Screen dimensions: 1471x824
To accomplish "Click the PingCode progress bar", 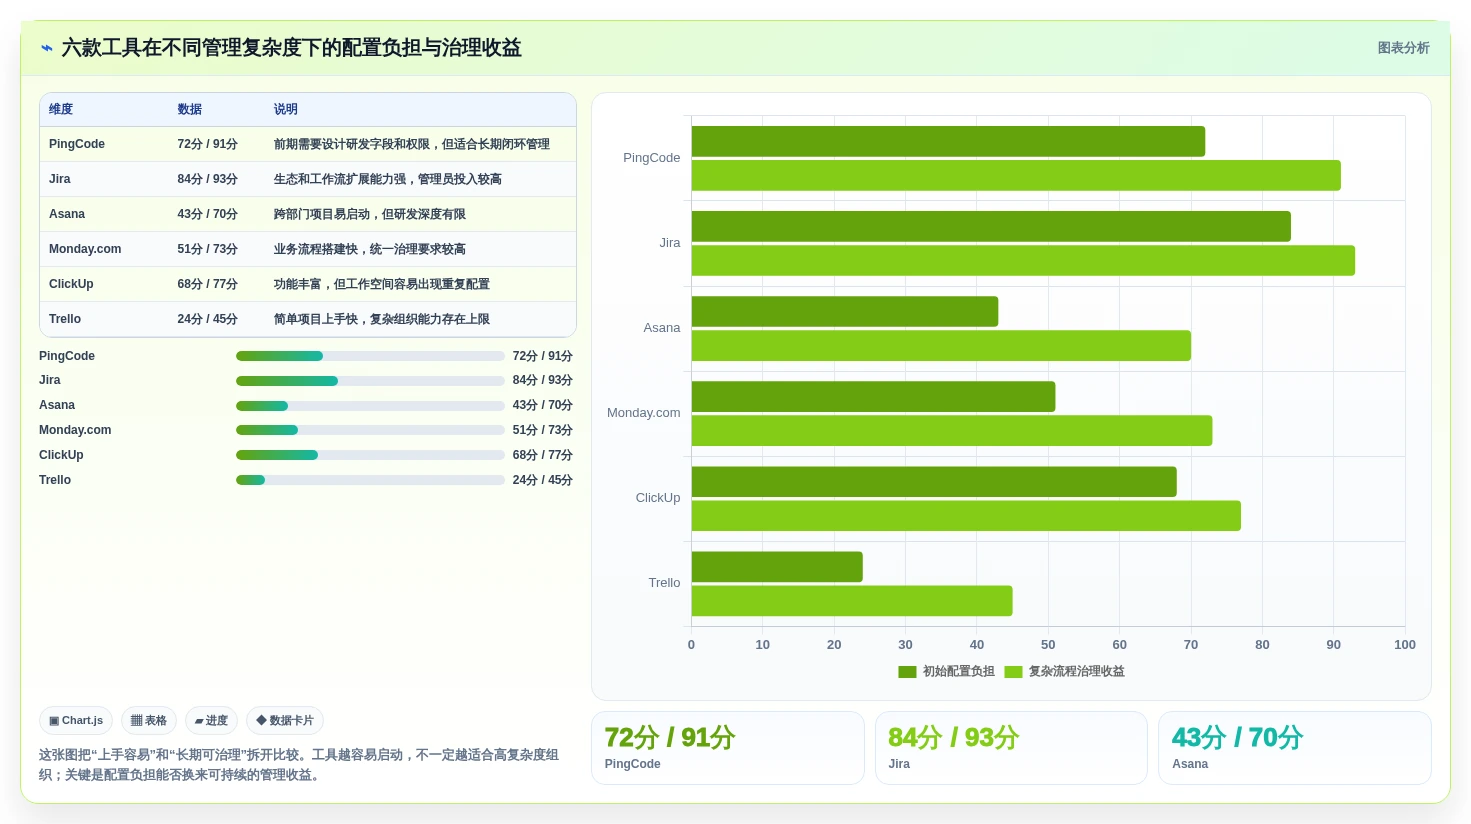I will pyautogui.click(x=370, y=356).
